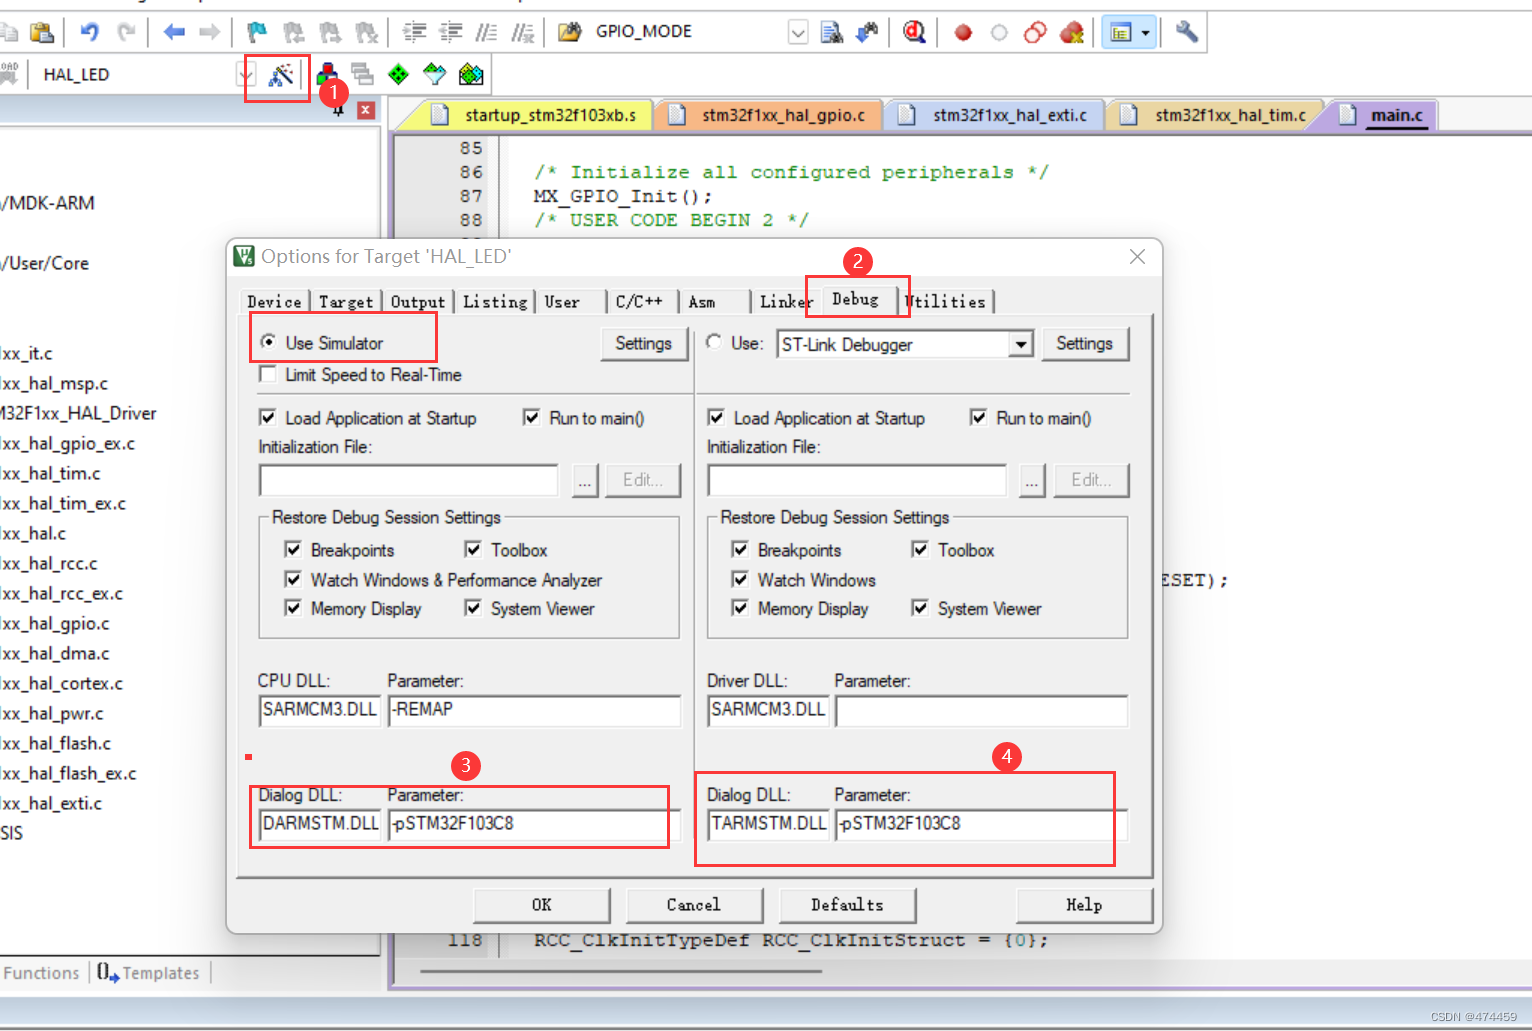
Task: Toggle Watch Windows & Performance Analyzer checkbox
Action: tap(293, 579)
